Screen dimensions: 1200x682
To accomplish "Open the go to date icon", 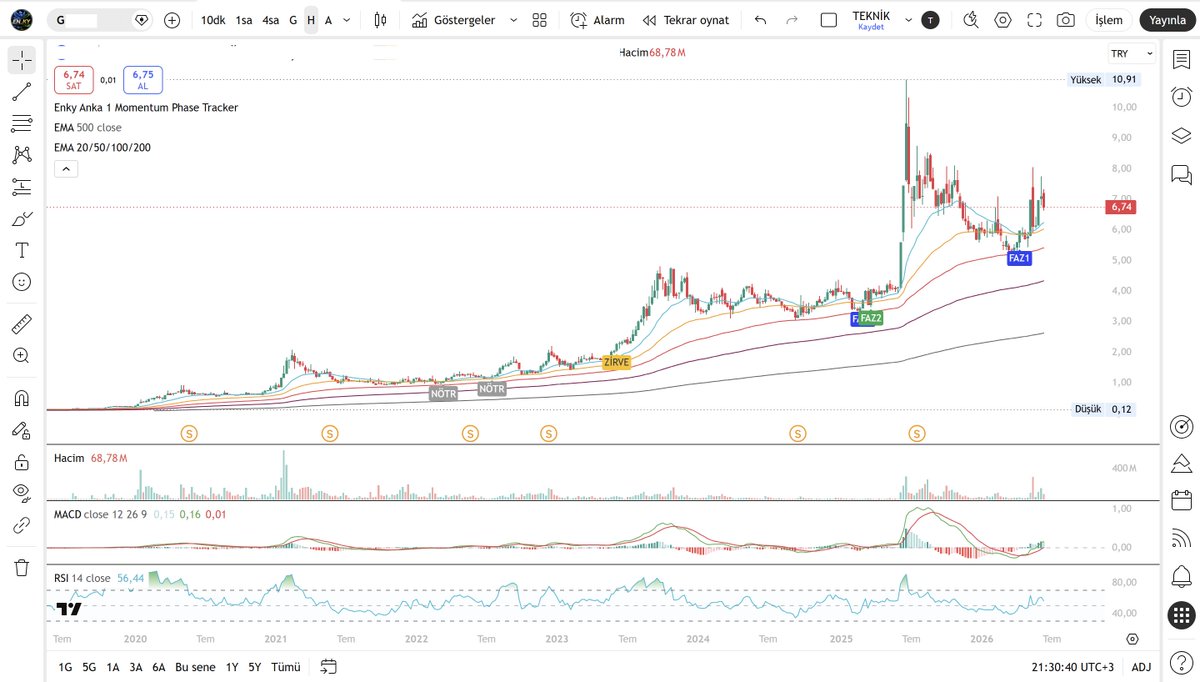I will [329, 667].
